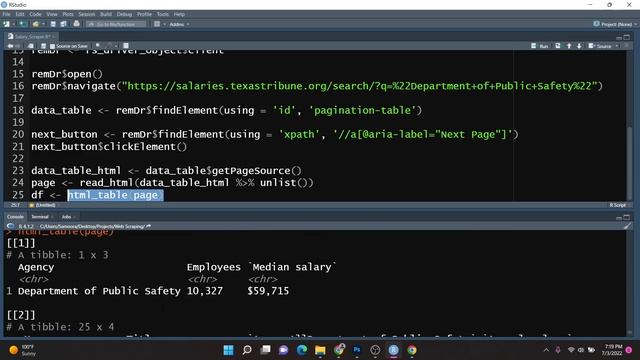Screen dimensions: 640x360
Task: Go back to previous source location
Action: click(x=10, y=46)
